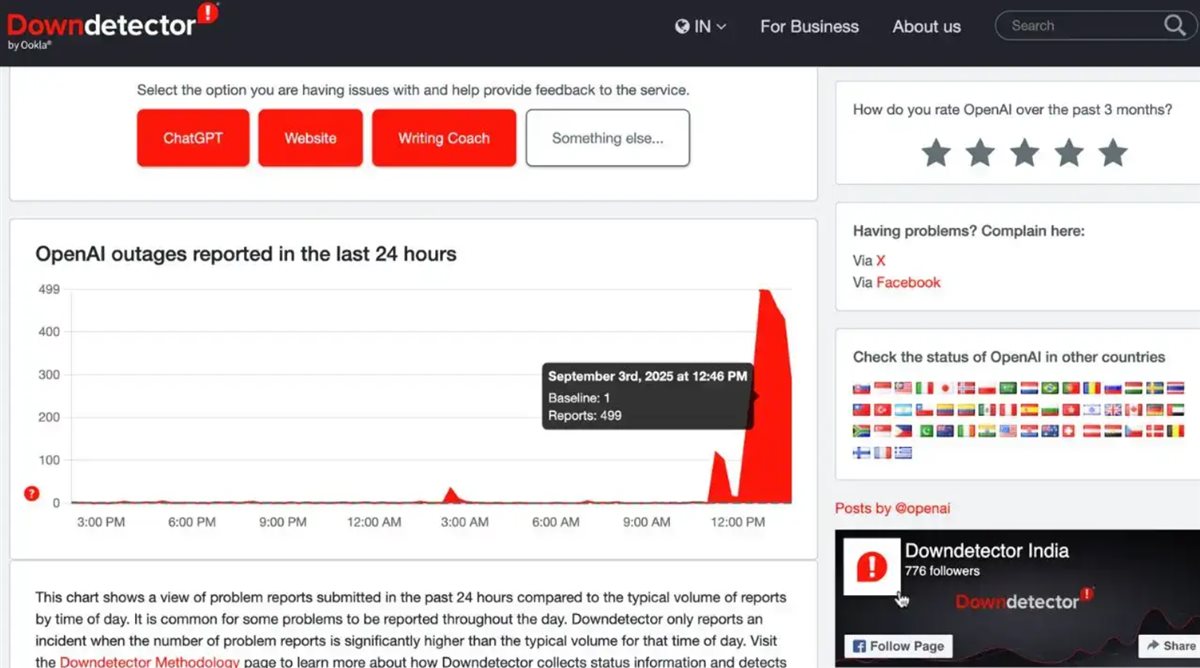Check OpenAI status via Japan flag
Screen dimensions: 1200x668
tap(945, 388)
